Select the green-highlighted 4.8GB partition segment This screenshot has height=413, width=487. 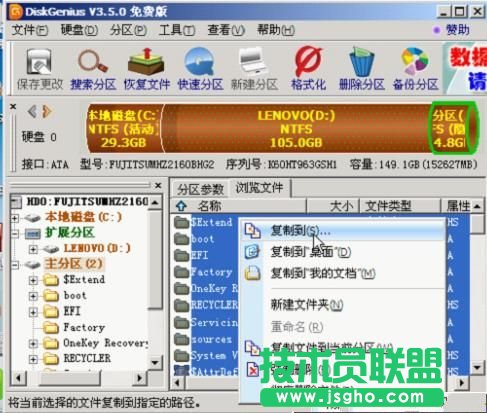pos(453,129)
